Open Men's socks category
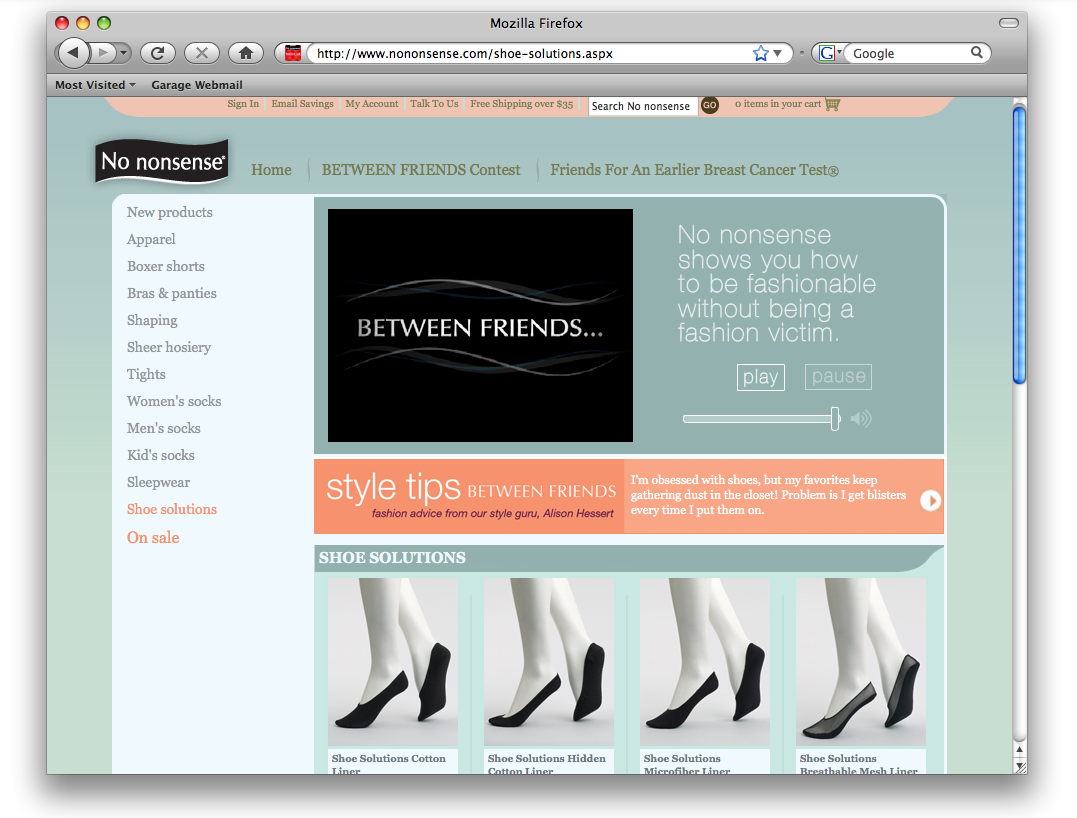 pyautogui.click(x=163, y=428)
